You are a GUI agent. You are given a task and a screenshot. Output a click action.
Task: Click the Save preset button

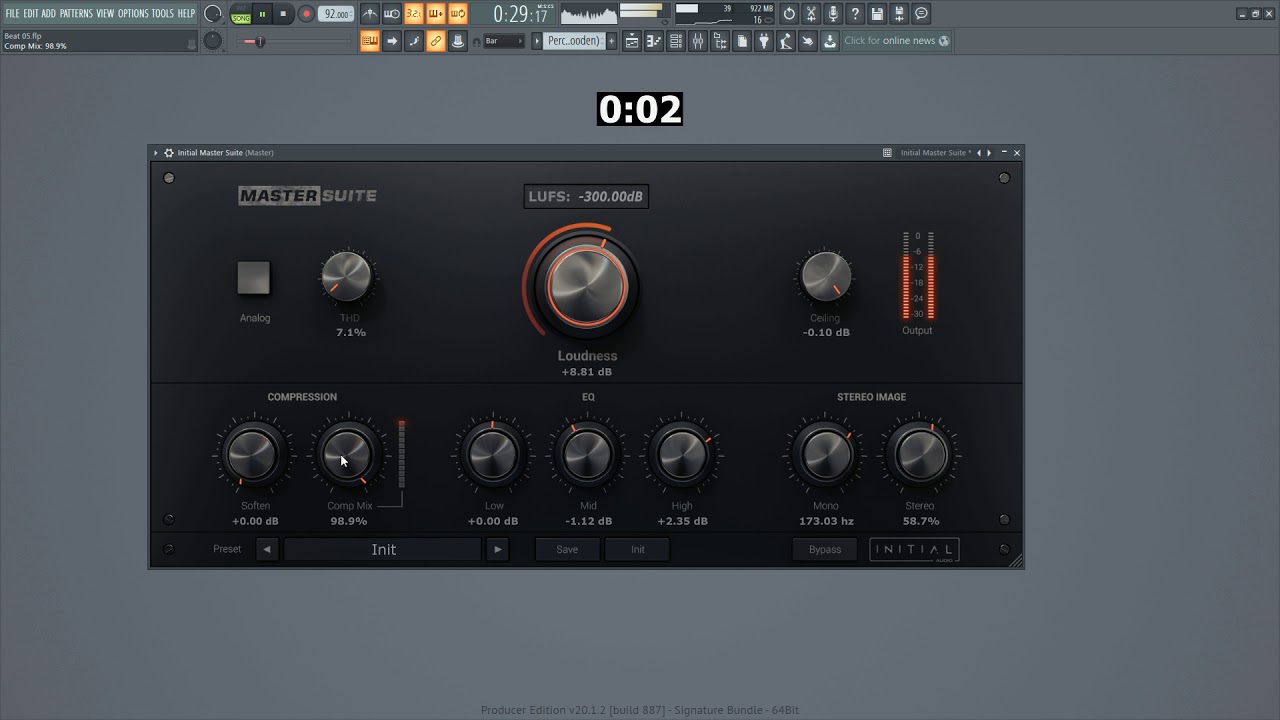point(567,549)
